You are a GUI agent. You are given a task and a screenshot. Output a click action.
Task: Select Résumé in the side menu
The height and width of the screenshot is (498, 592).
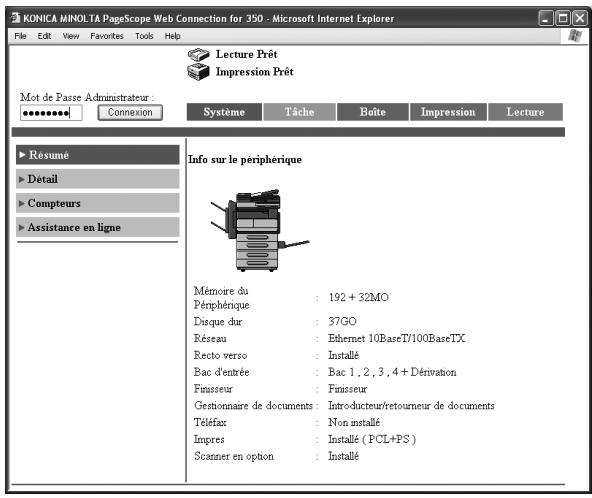pos(97,155)
